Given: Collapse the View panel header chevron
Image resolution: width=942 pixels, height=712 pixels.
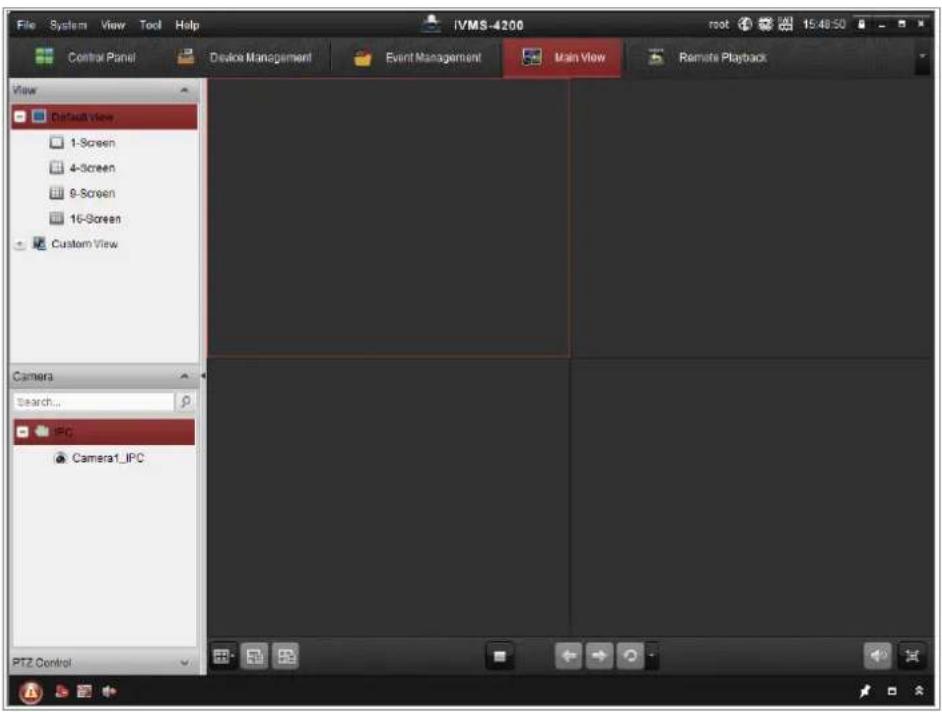Looking at the screenshot, I should (184, 90).
